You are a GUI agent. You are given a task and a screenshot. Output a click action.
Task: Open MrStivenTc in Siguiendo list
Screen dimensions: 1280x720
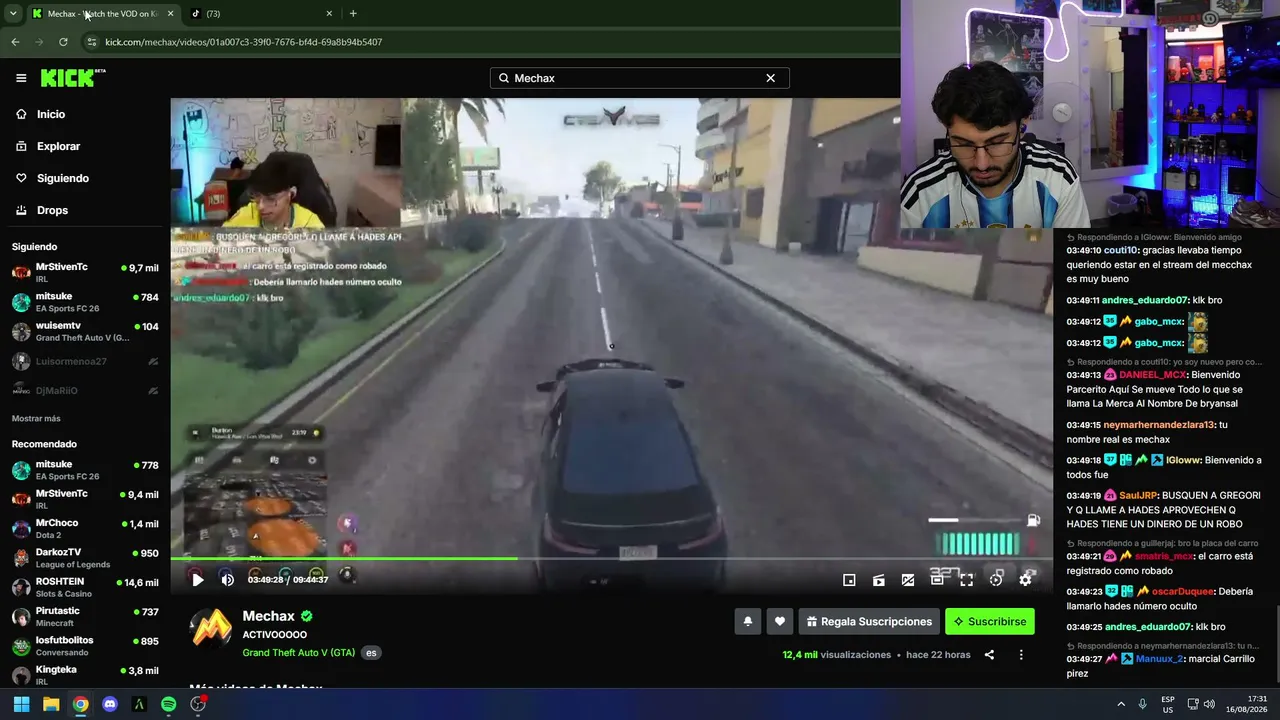[85, 273]
